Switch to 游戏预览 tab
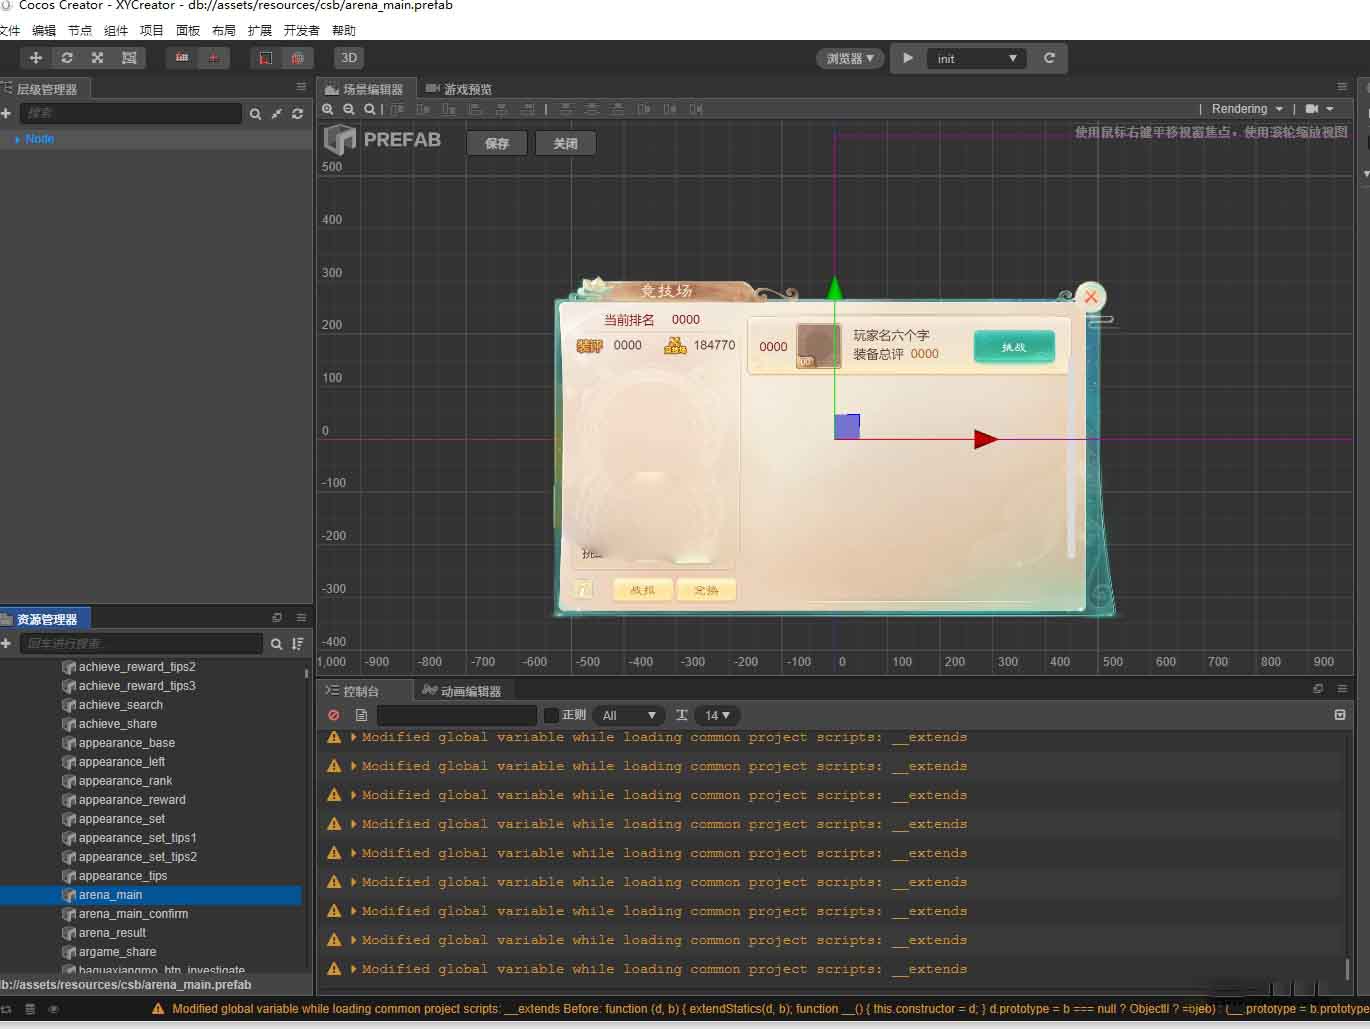Viewport: 1370px width, 1029px height. click(459, 89)
